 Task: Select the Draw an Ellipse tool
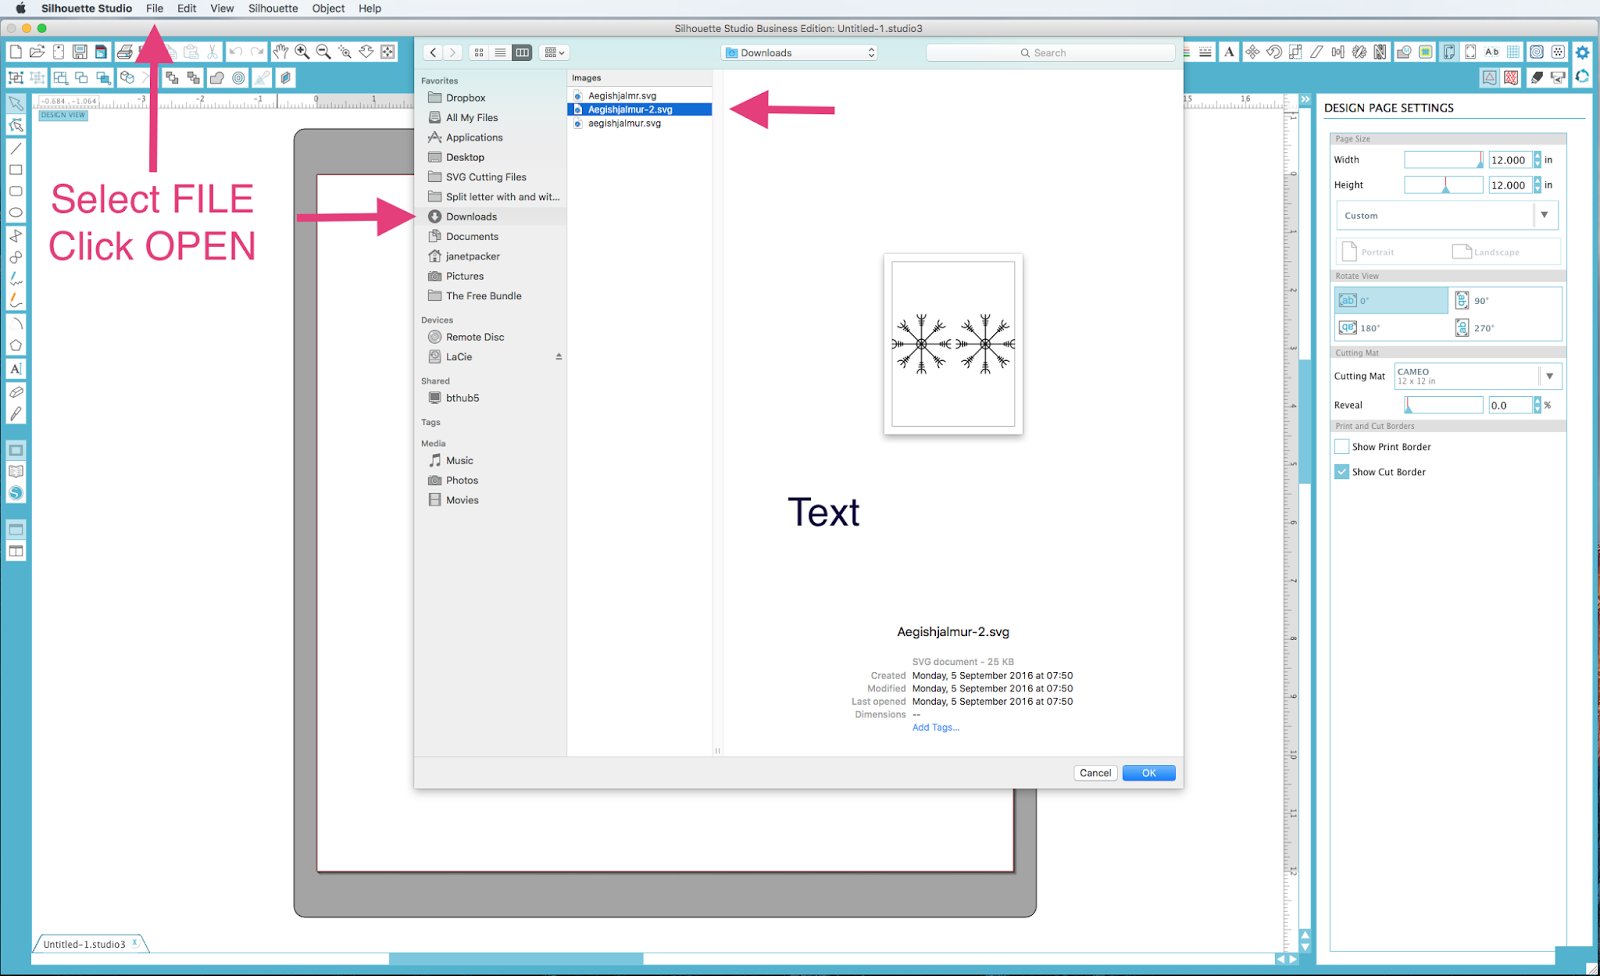click(16, 212)
